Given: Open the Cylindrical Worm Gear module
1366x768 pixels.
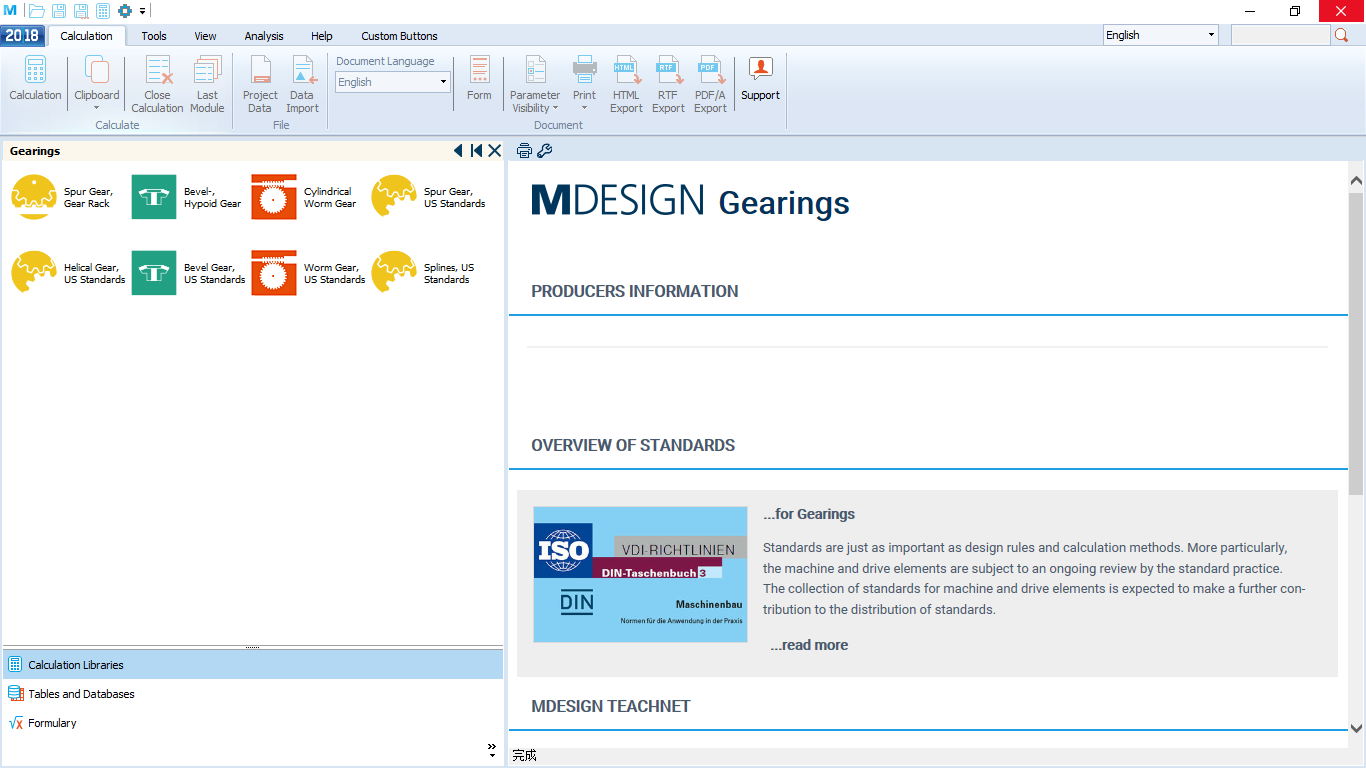Looking at the screenshot, I should pyautogui.click(x=305, y=197).
